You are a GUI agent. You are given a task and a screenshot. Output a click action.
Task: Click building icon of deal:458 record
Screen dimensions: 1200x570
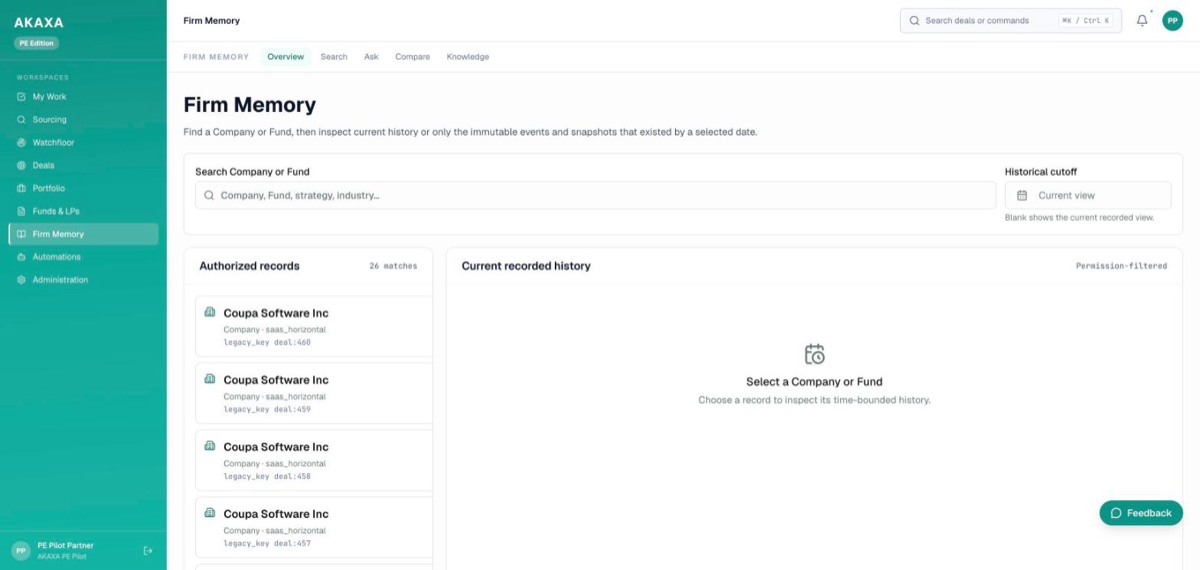[210, 446]
